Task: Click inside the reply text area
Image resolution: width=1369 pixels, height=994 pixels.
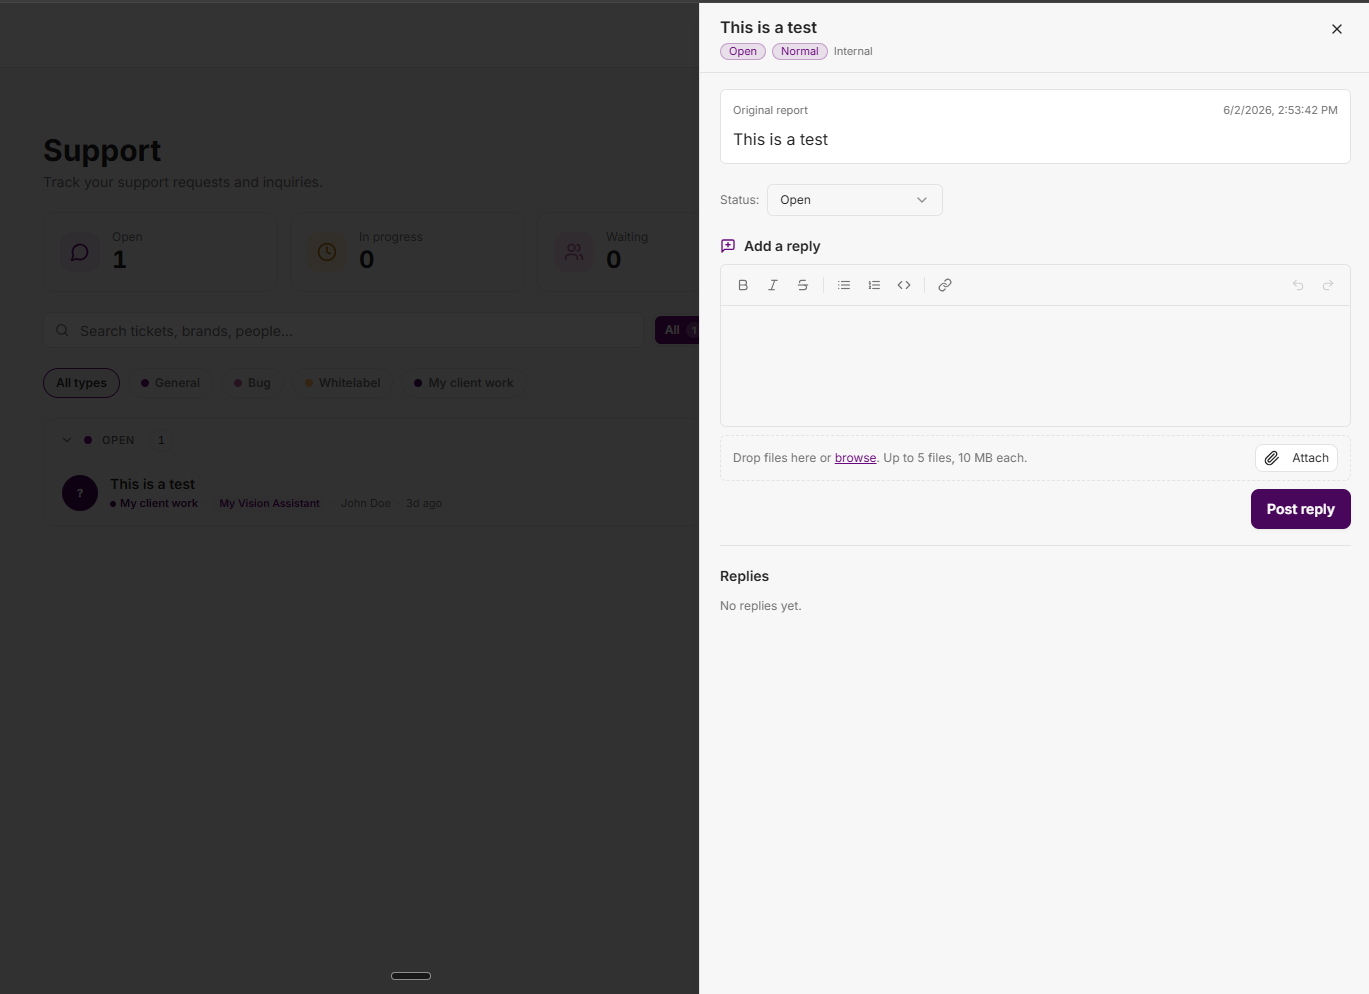Action: point(1035,366)
